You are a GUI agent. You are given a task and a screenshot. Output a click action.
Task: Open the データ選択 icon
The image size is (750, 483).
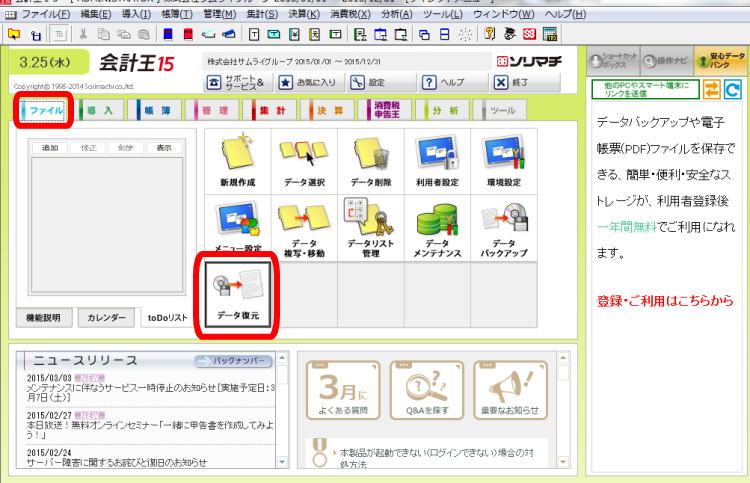click(304, 160)
